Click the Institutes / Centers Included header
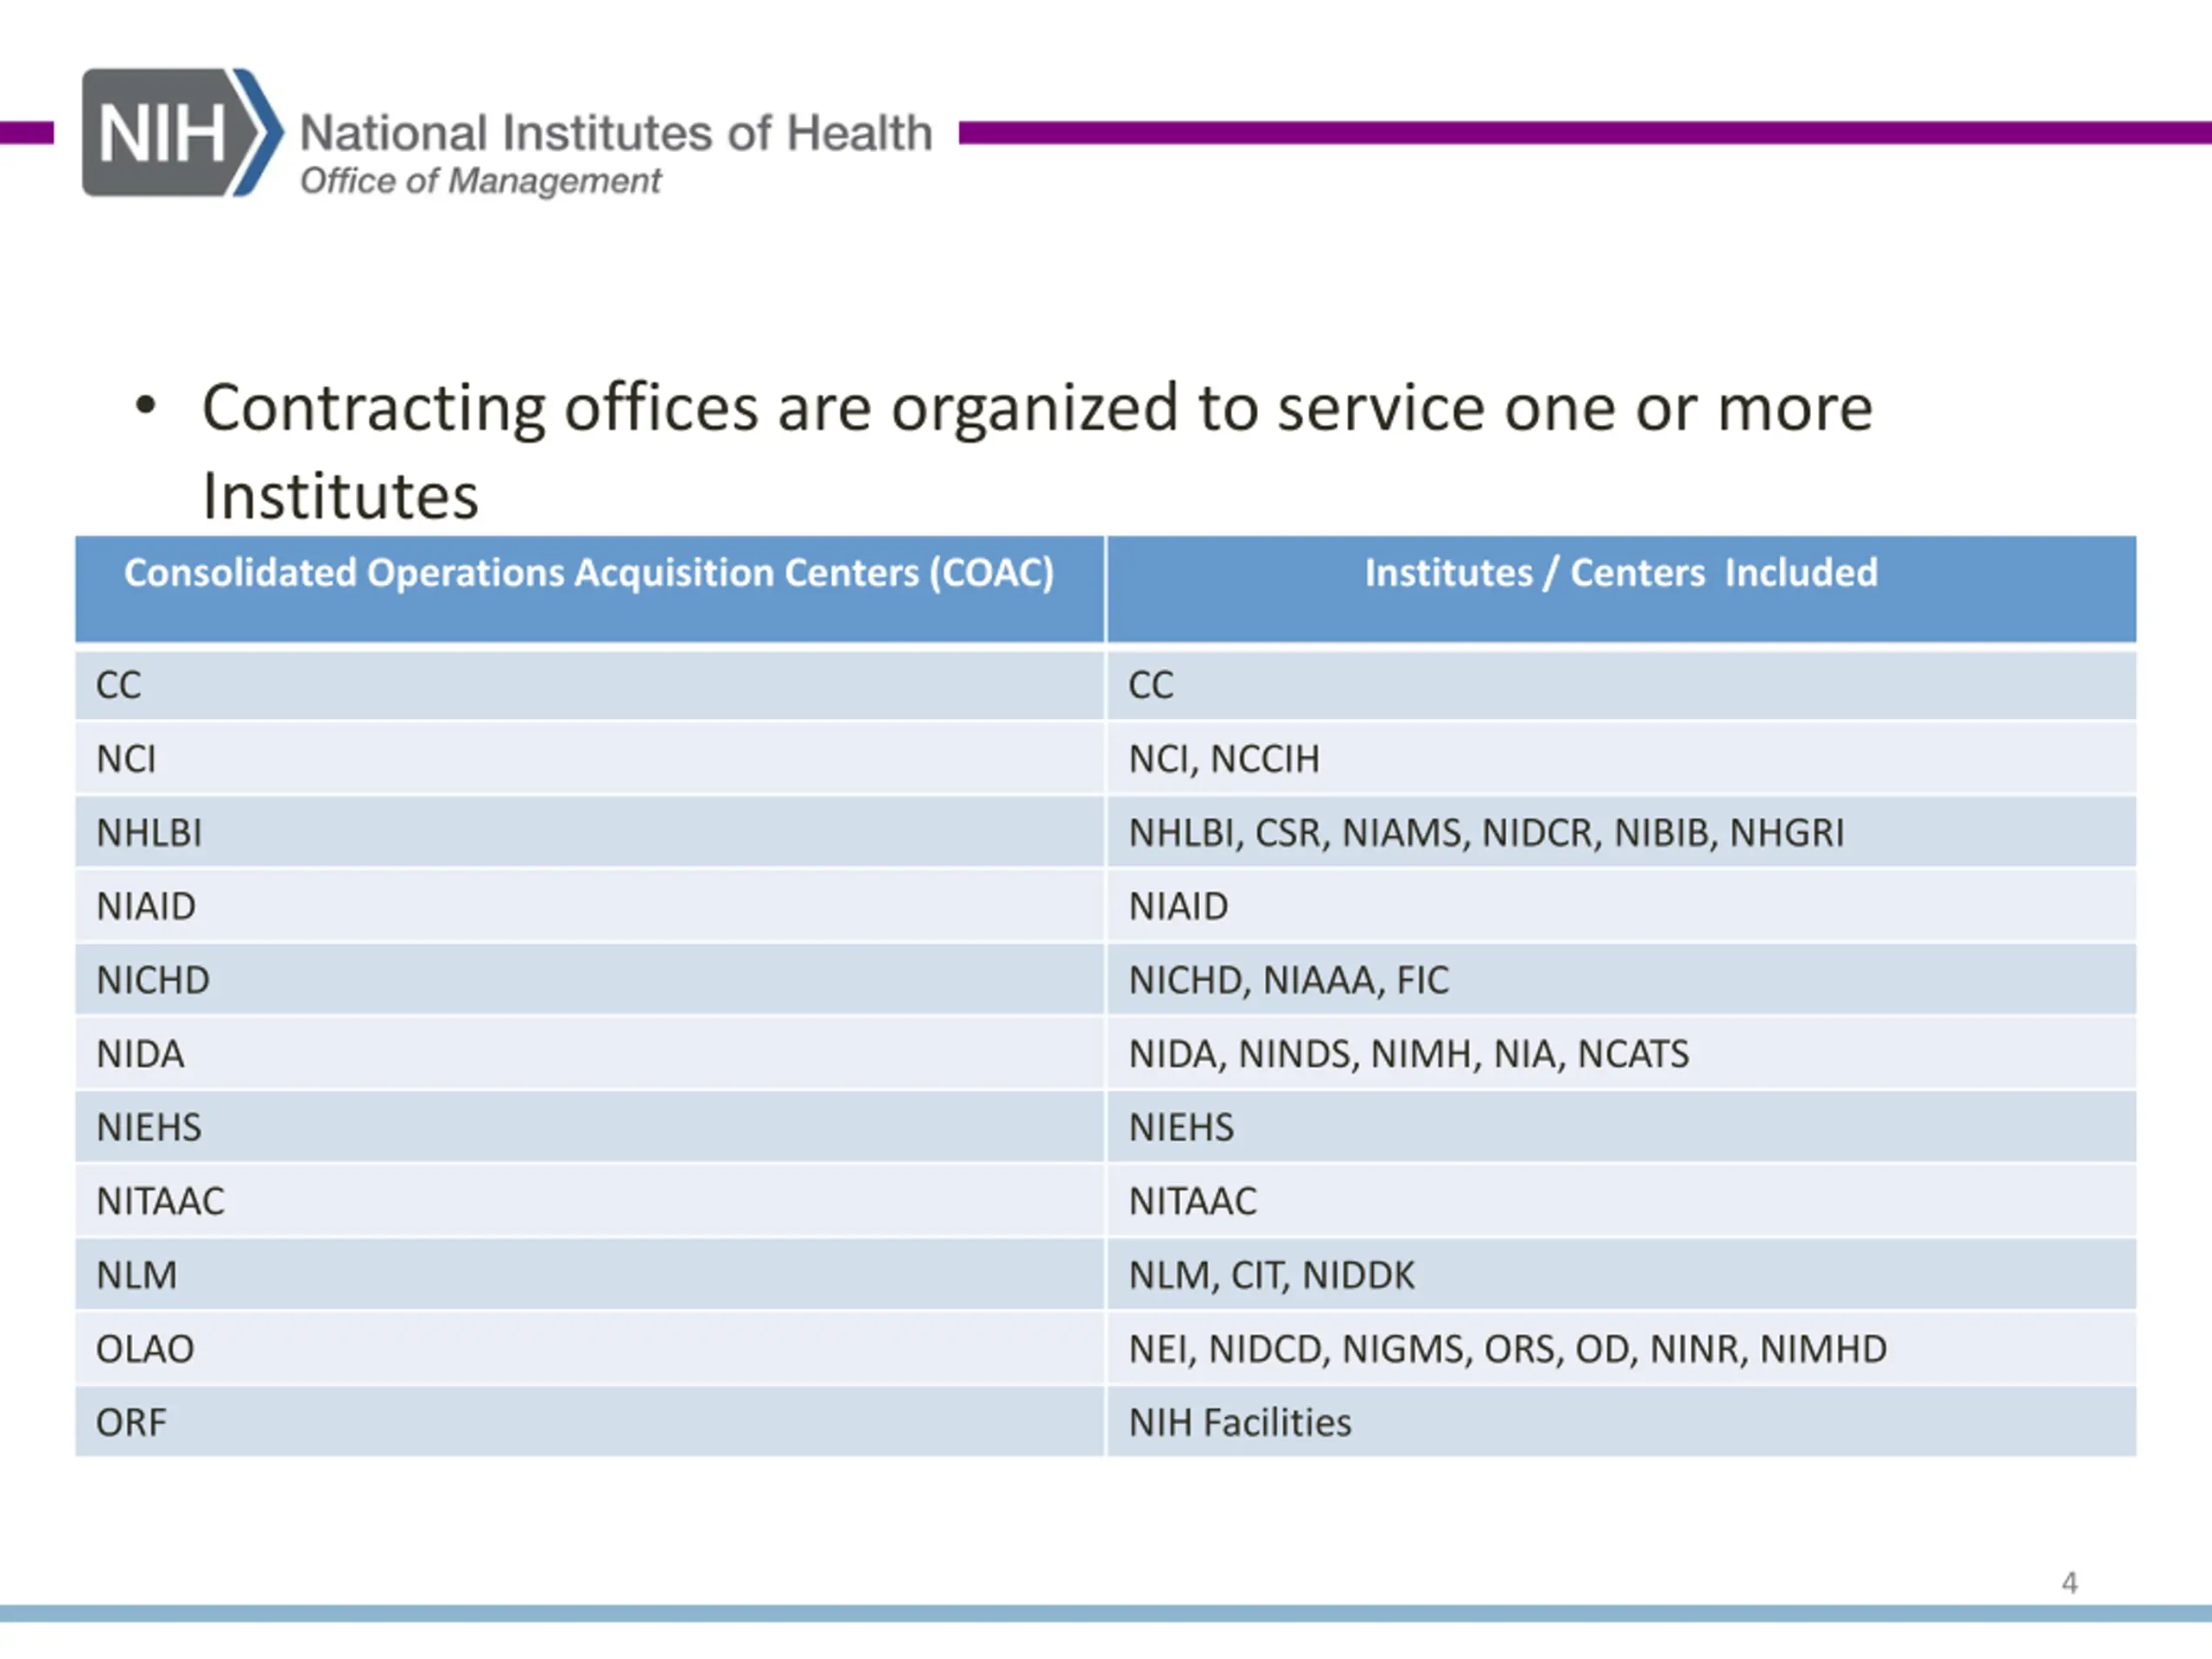Image resolution: width=2212 pixels, height=1659 pixels. [1620, 573]
